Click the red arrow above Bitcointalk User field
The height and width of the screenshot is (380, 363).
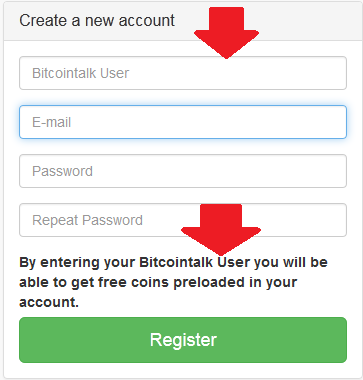coord(227,33)
